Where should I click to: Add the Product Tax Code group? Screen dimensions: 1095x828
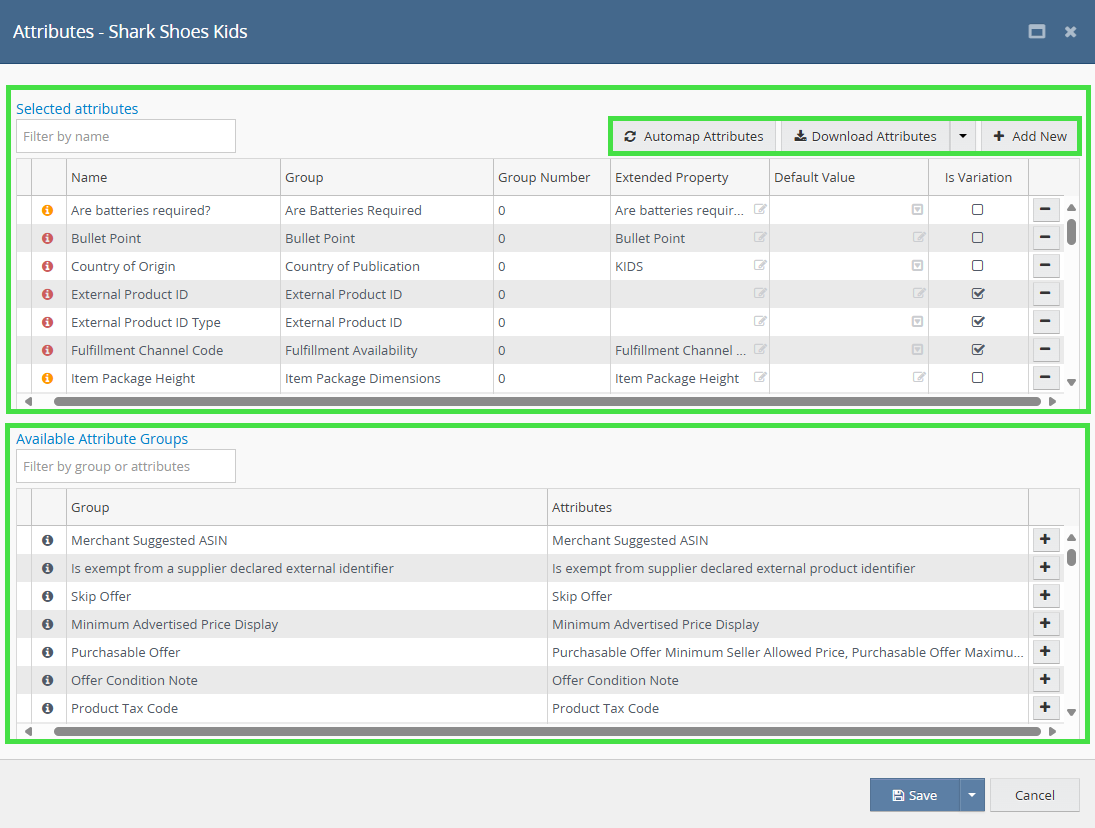[1044, 708]
